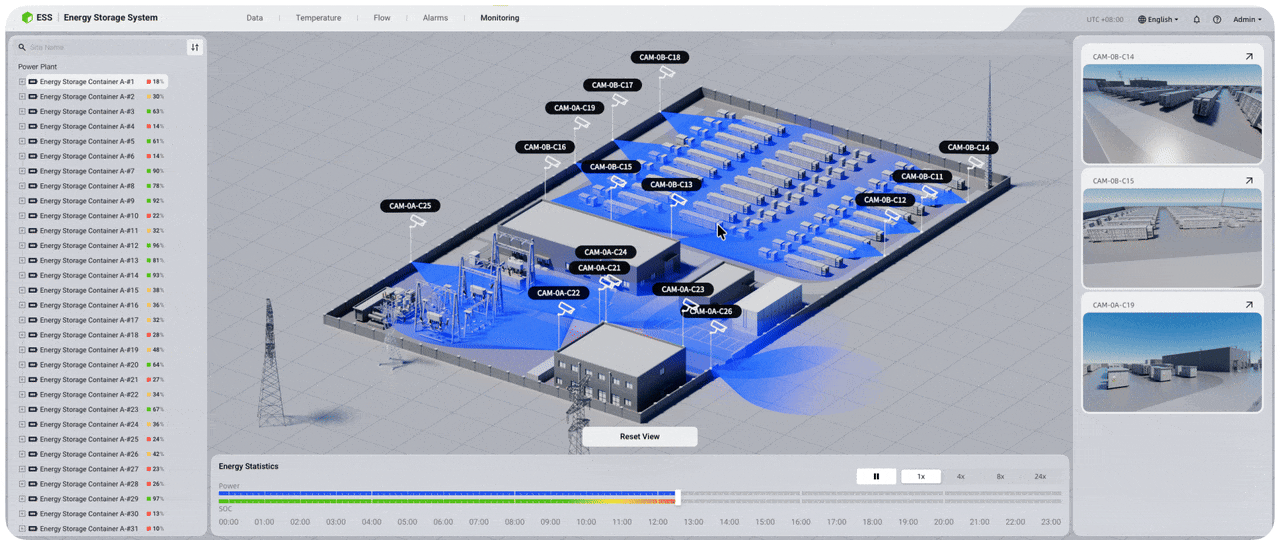Expand Energy Storage Container A-#16 node
This screenshot has height=540, width=1280.
coord(22,305)
